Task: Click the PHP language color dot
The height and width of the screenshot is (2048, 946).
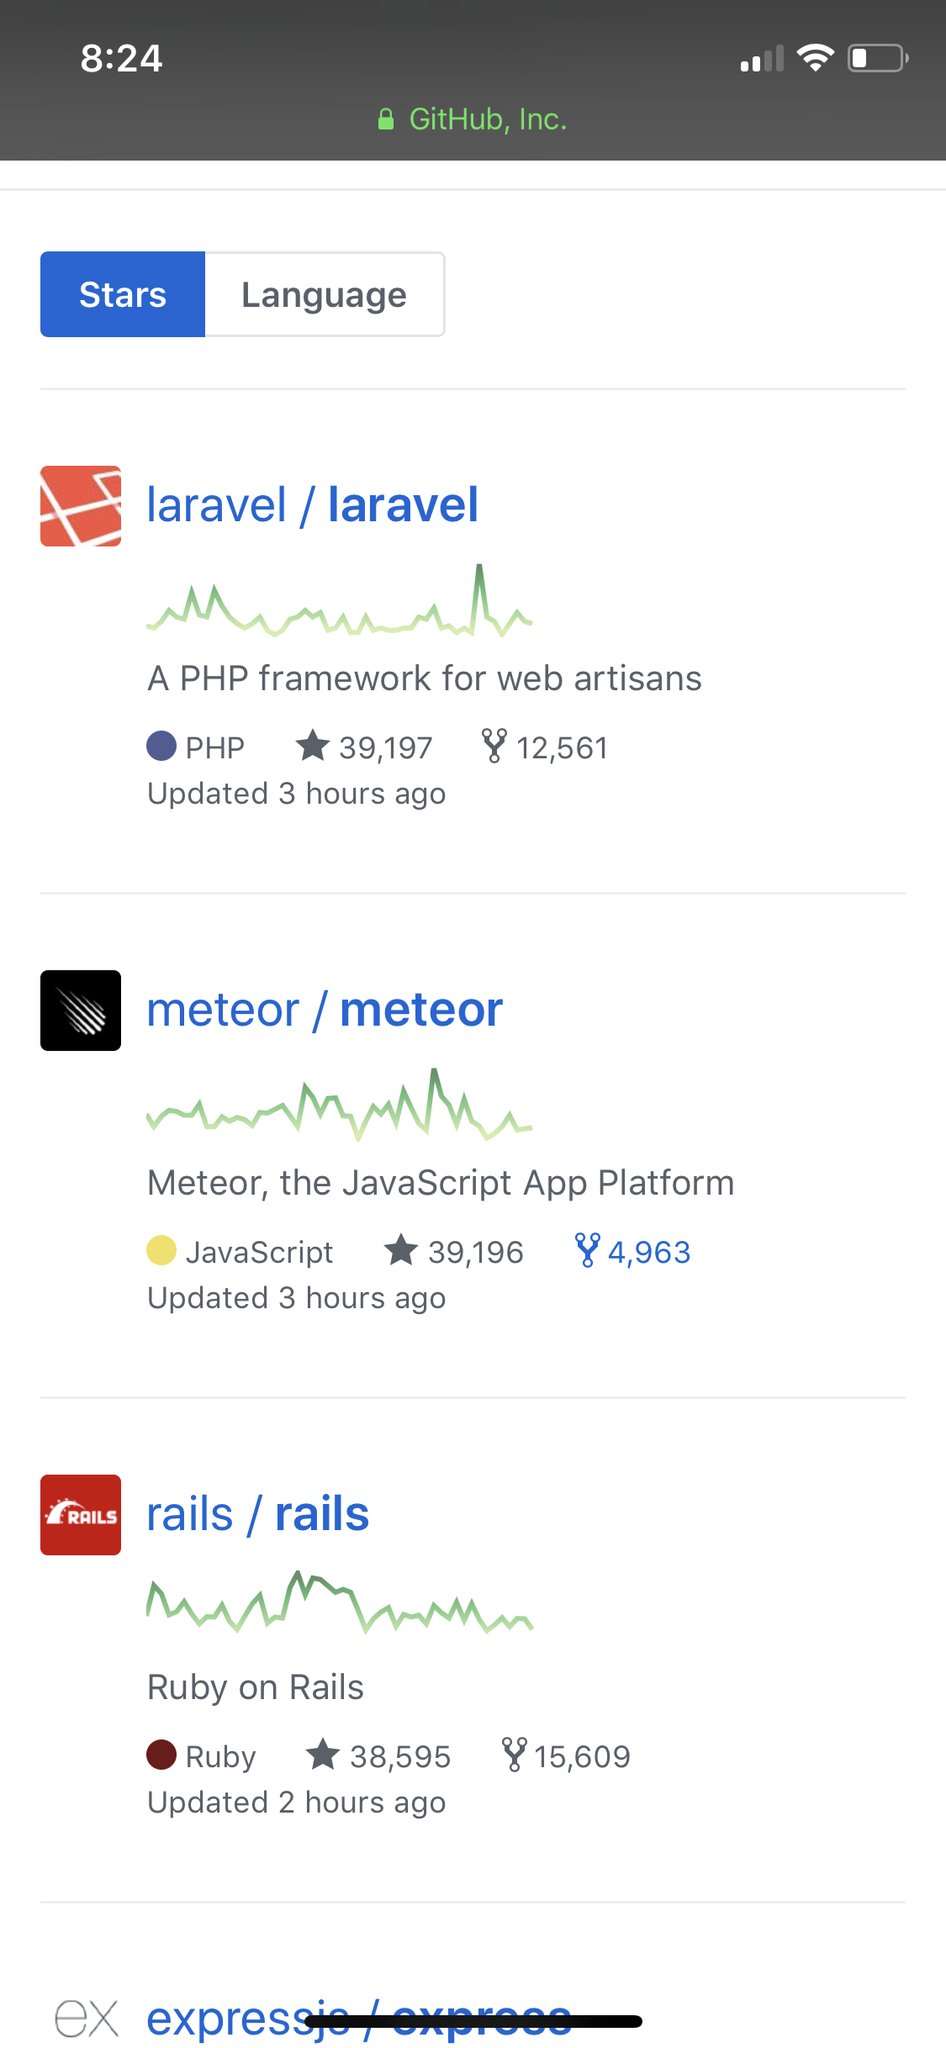Action: point(161,746)
